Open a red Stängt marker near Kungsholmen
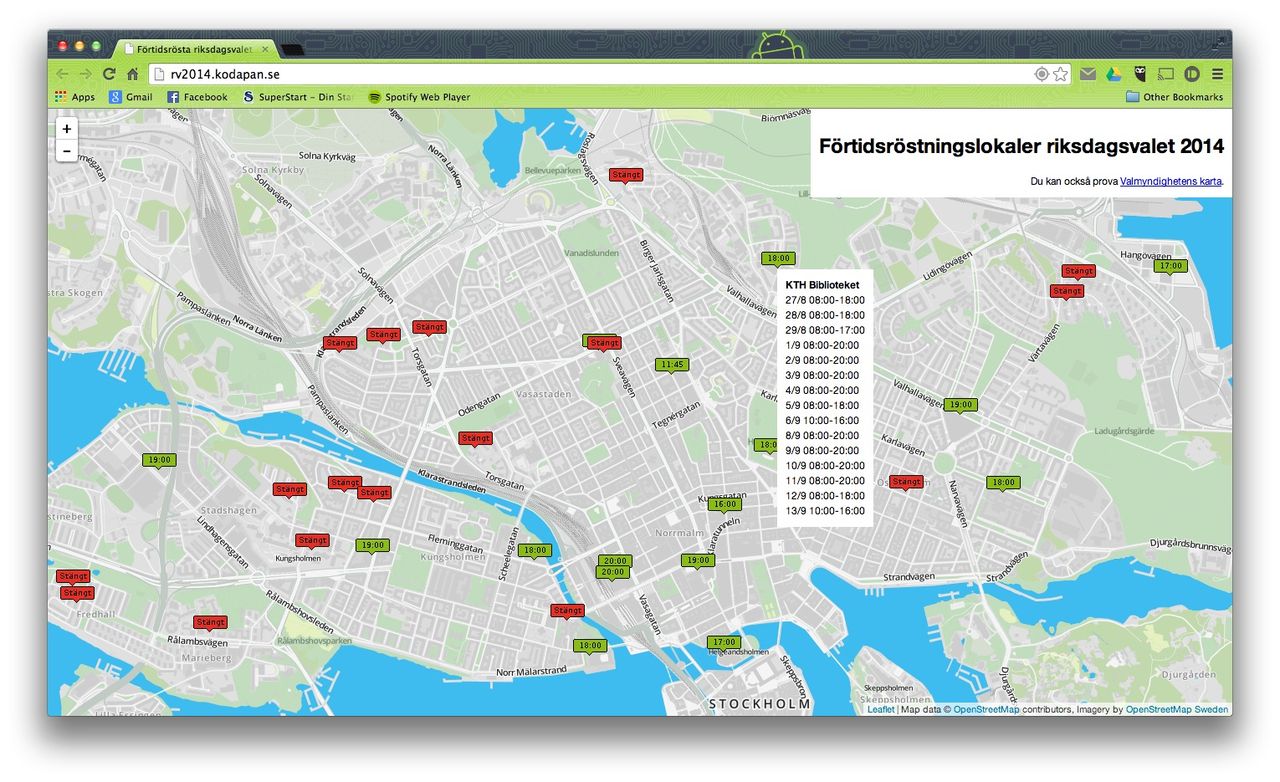Viewport: 1280px width, 782px height. 312,539
